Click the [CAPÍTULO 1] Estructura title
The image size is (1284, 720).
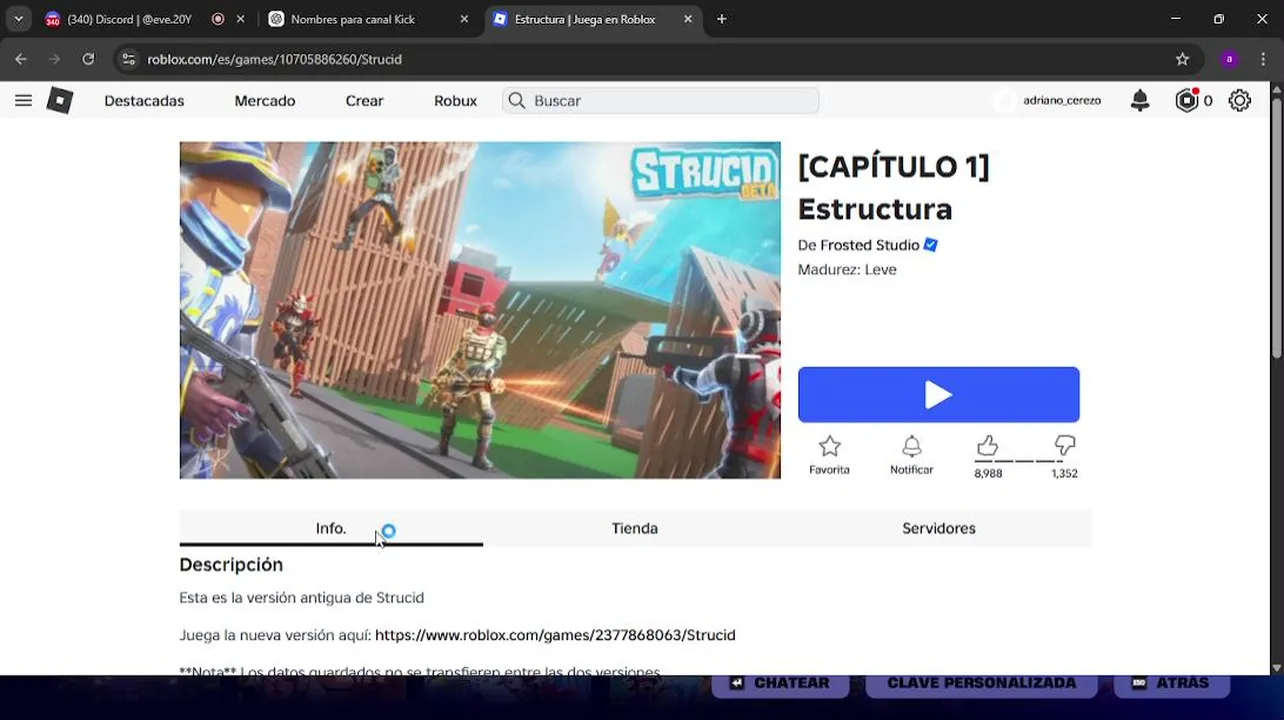(893, 187)
